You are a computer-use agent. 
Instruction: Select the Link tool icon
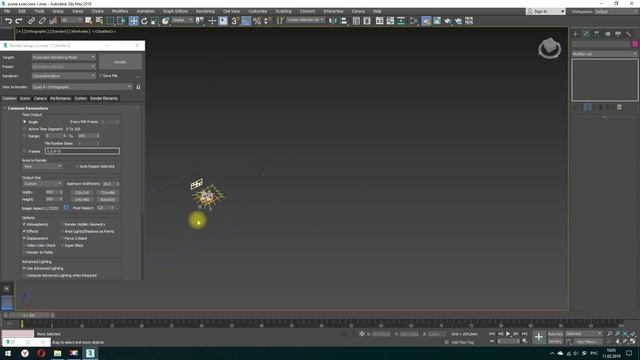31,21
